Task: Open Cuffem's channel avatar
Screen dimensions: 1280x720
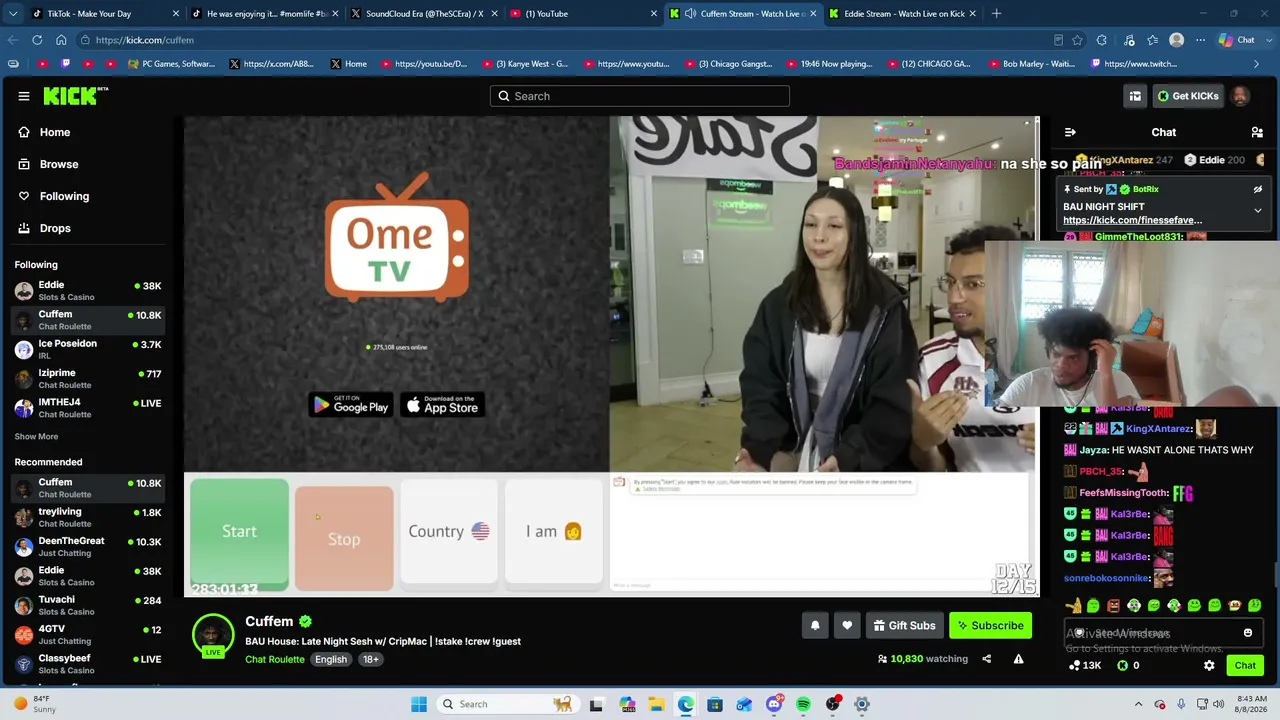Action: [213, 636]
